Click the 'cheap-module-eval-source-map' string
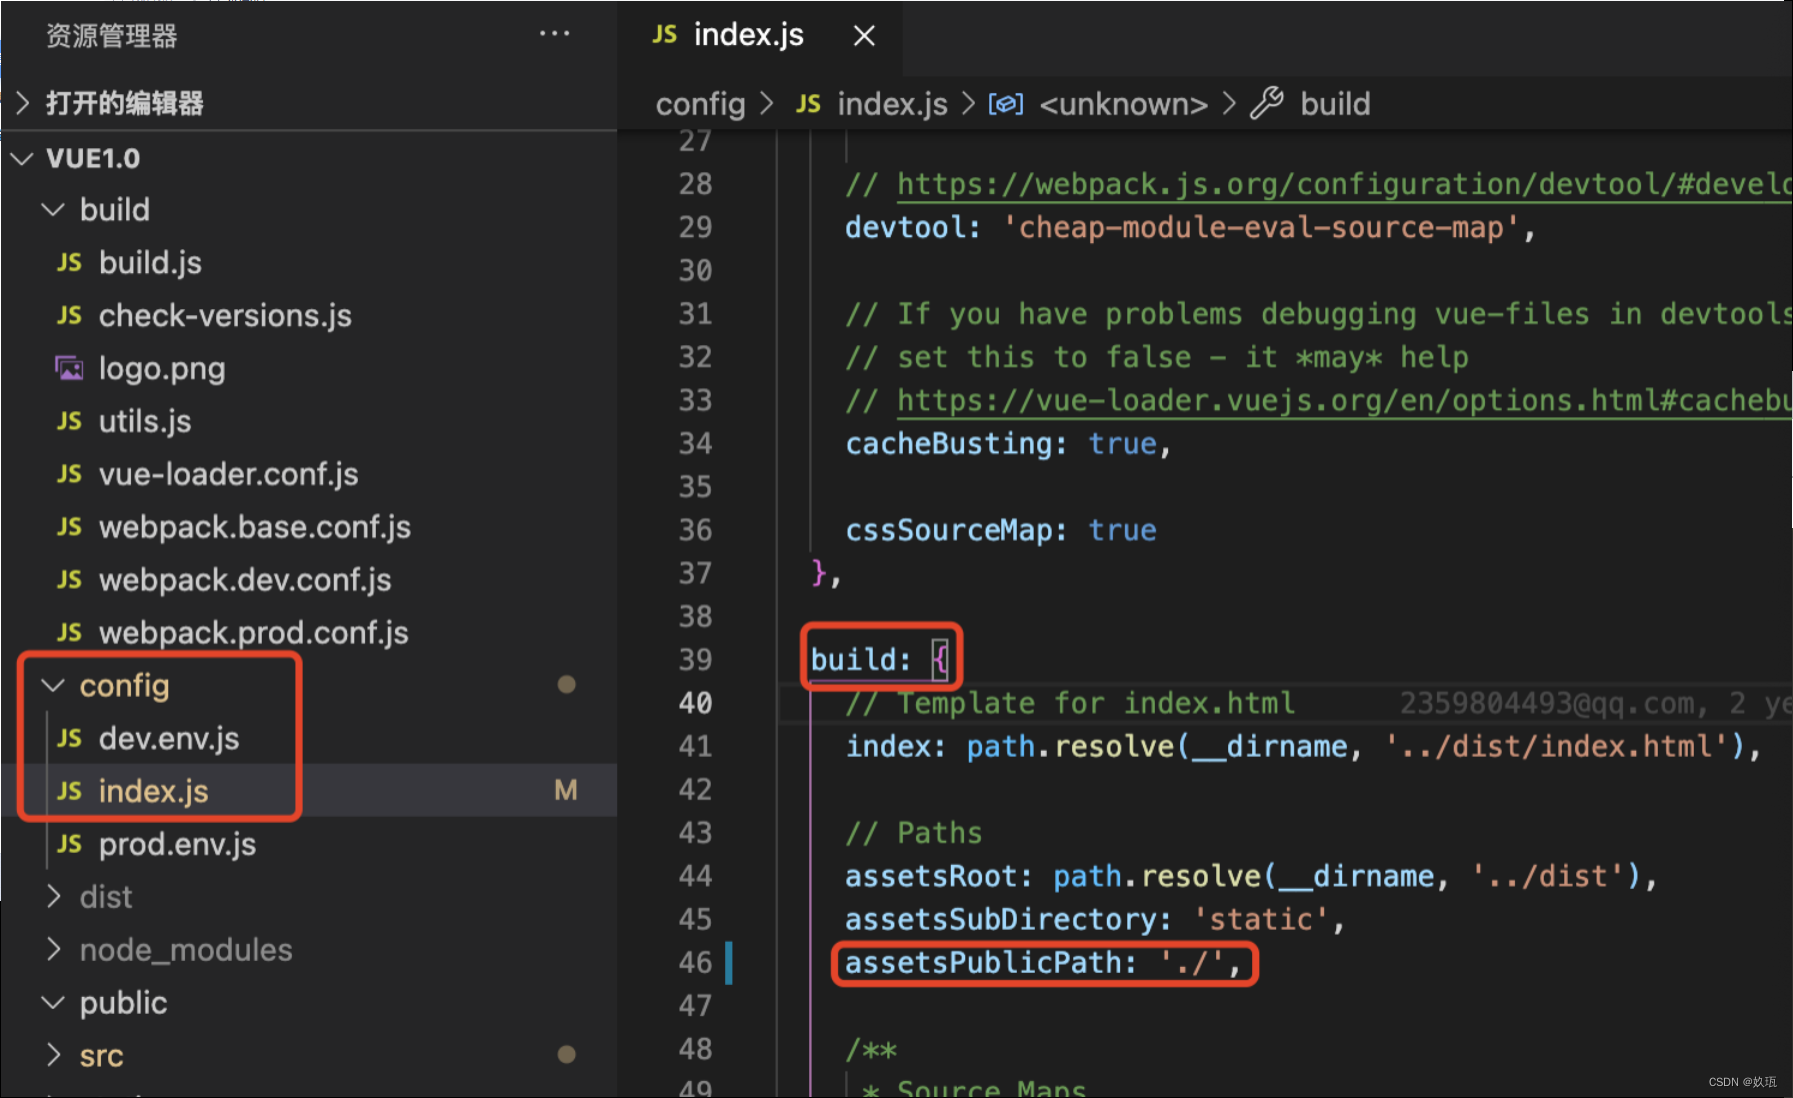Viewport: 1793px width, 1098px height. coord(1261,228)
